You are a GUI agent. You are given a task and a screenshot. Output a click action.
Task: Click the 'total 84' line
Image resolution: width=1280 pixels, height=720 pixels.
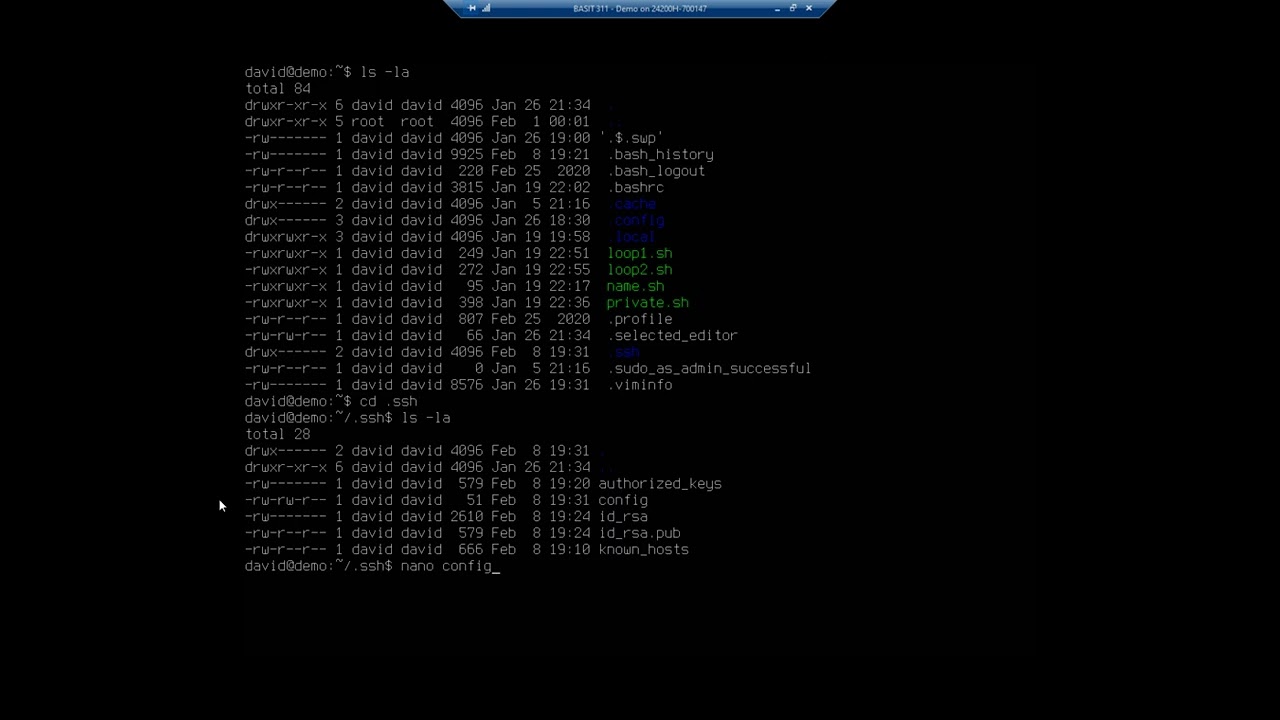click(278, 88)
